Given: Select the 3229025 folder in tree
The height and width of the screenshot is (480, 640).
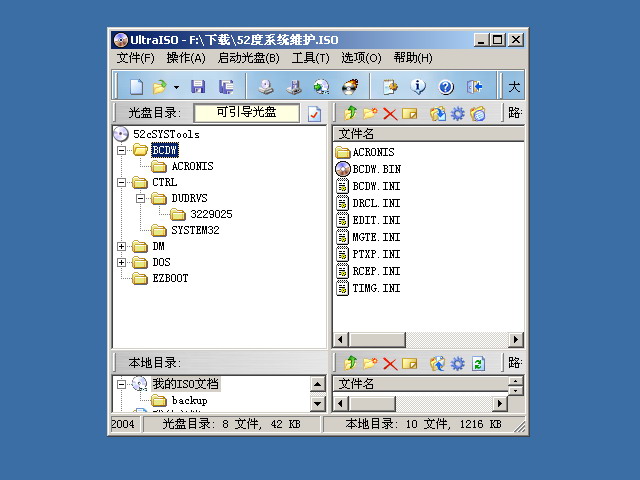Looking at the screenshot, I should click(x=211, y=214).
